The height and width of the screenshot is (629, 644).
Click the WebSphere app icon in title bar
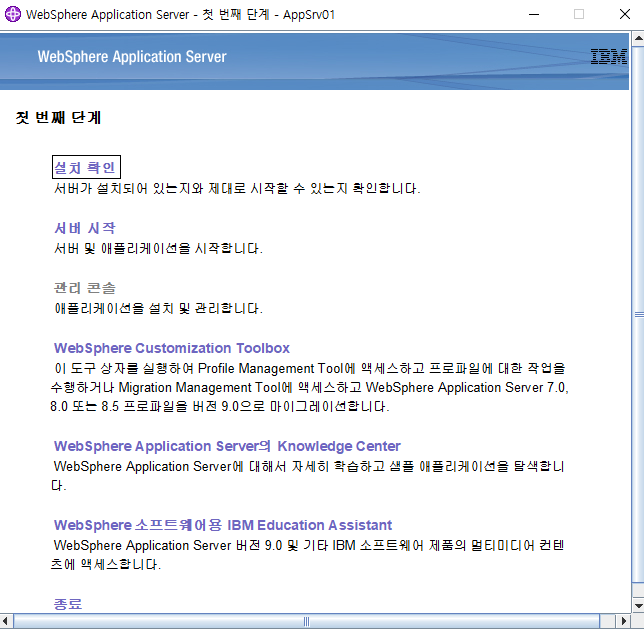click(x=13, y=14)
